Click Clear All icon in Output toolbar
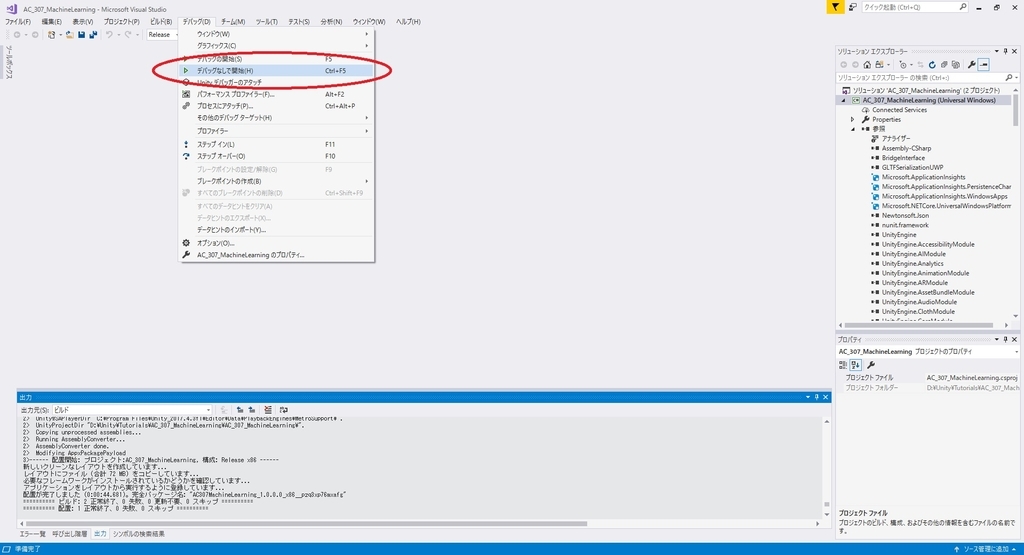The height and width of the screenshot is (555, 1024). (268, 410)
